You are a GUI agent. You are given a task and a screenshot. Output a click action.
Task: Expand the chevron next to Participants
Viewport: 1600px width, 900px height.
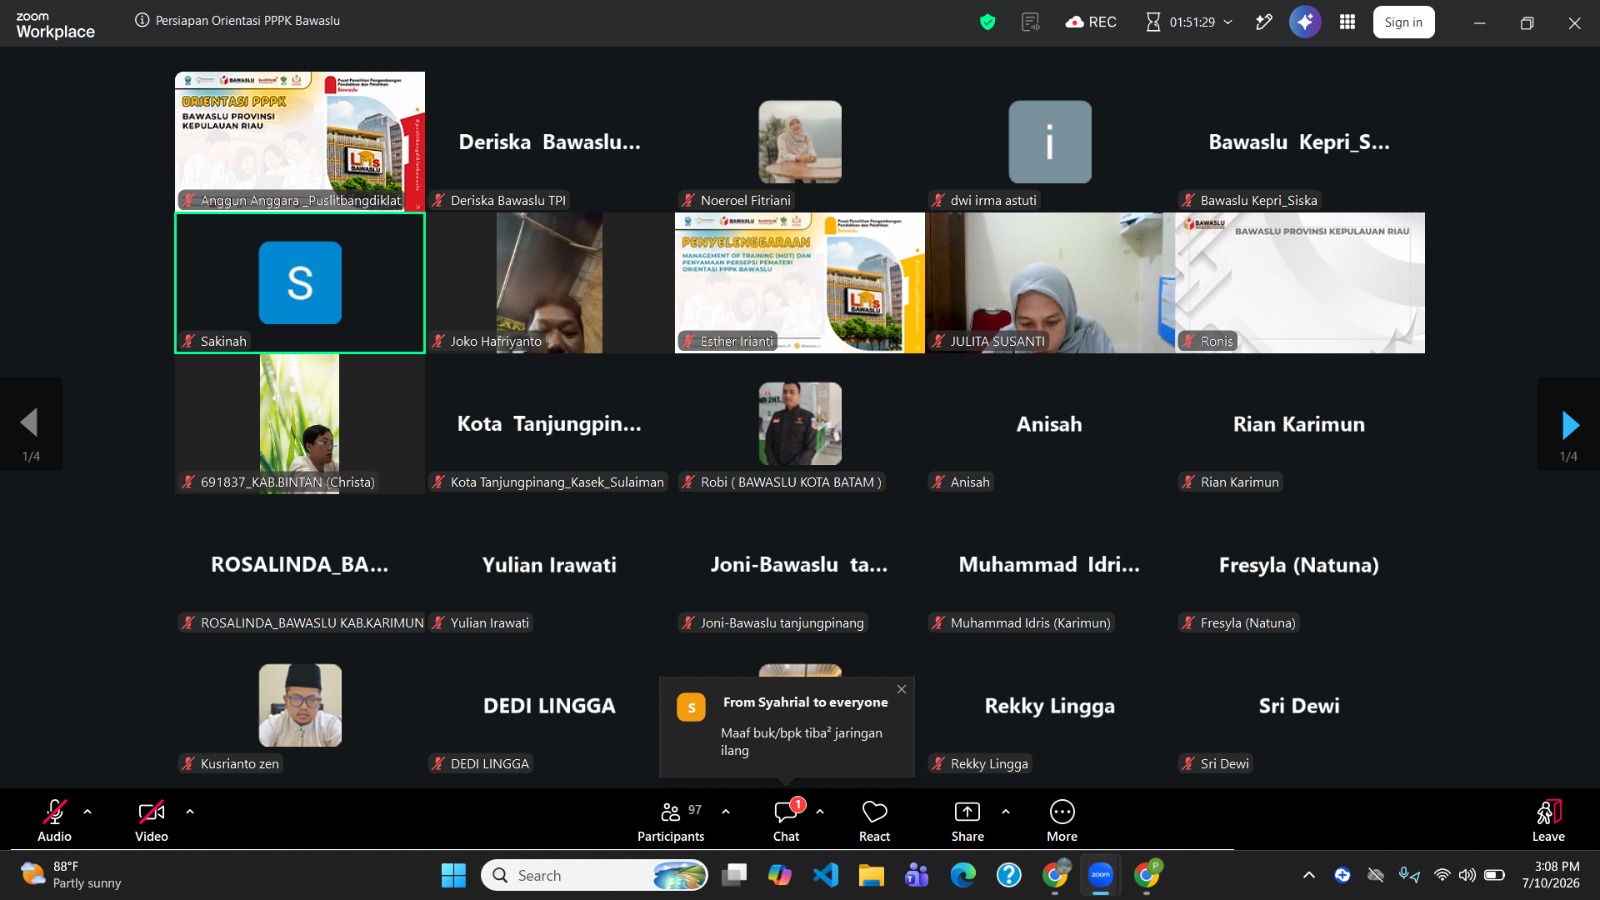[x=726, y=812]
